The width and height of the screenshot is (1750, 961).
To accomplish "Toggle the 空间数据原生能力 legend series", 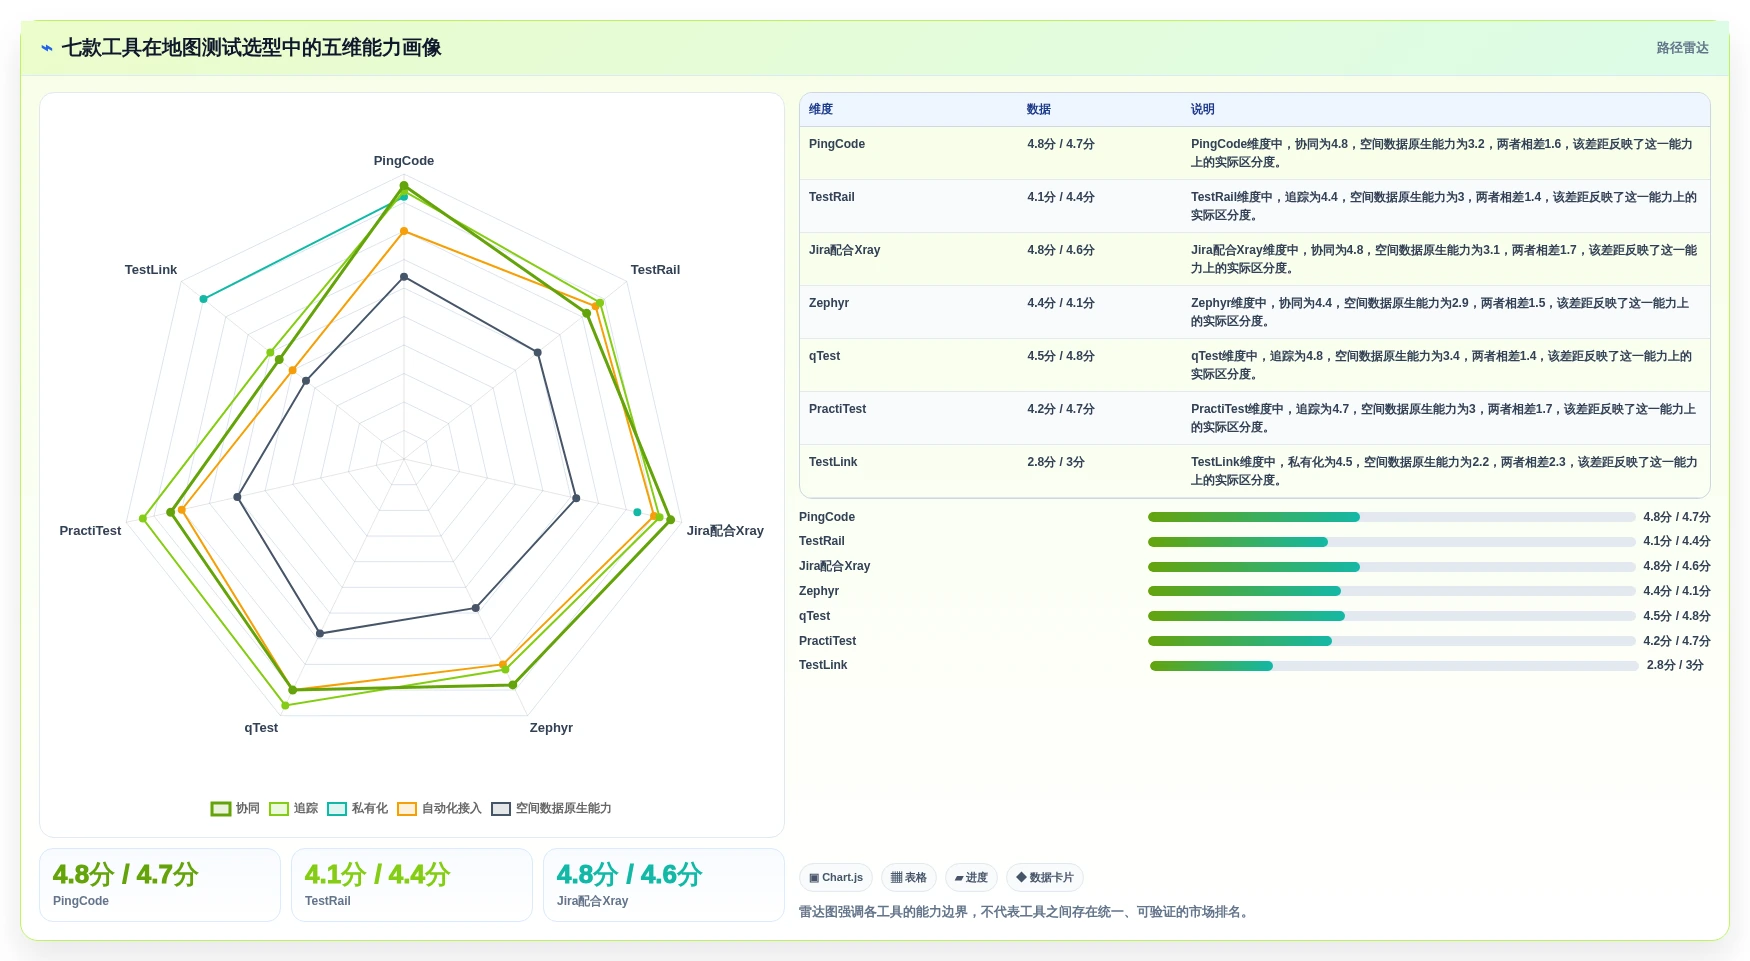I will click(x=551, y=808).
